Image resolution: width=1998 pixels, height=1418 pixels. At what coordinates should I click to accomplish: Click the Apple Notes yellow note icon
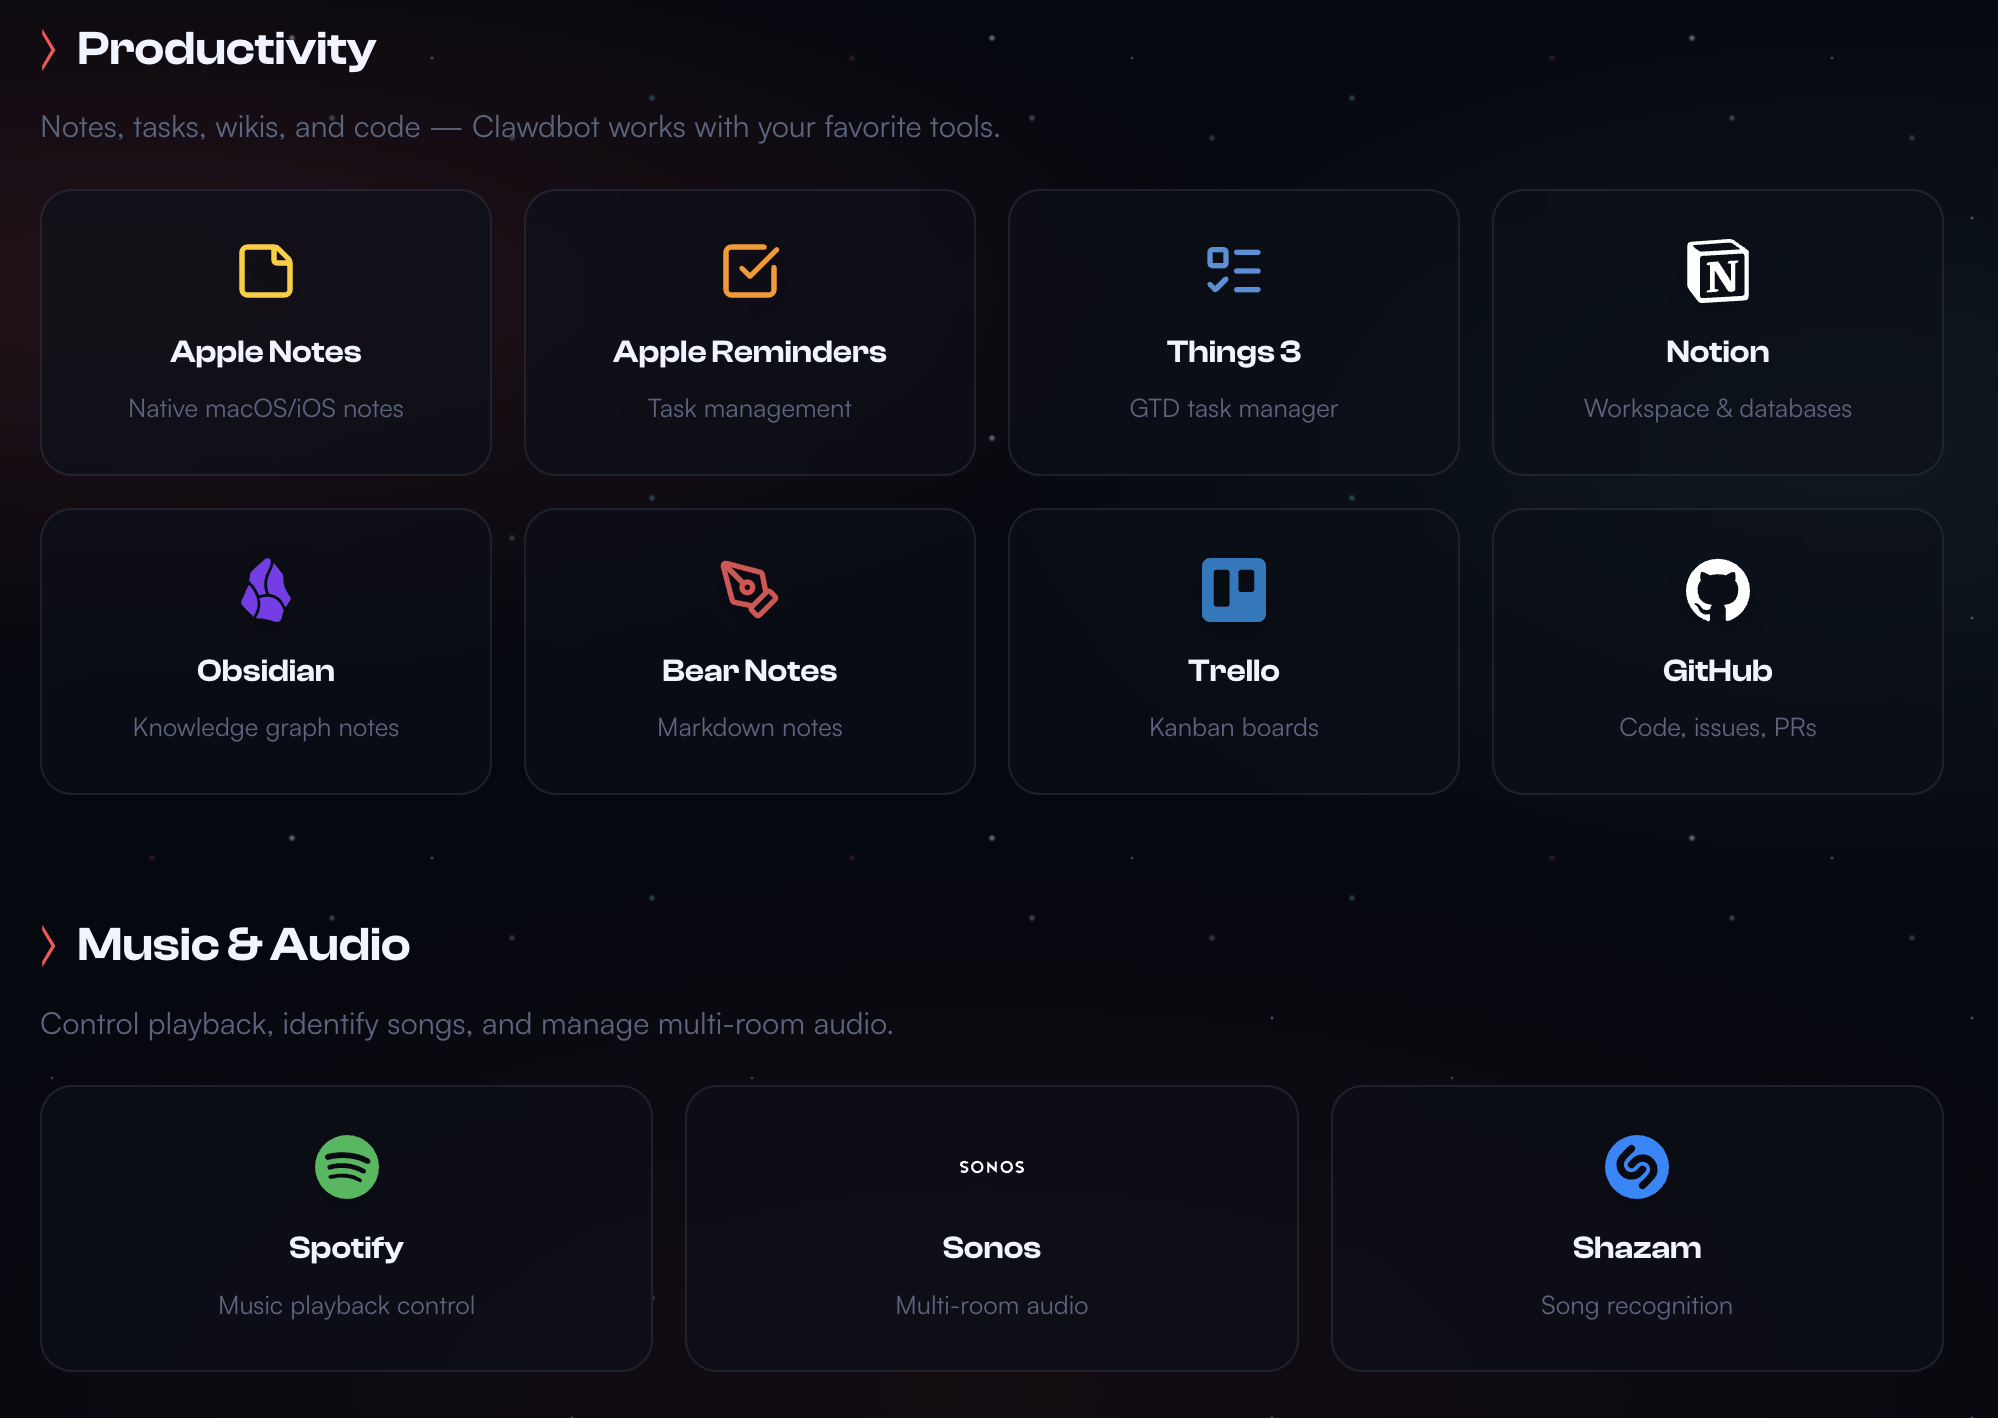(266, 271)
